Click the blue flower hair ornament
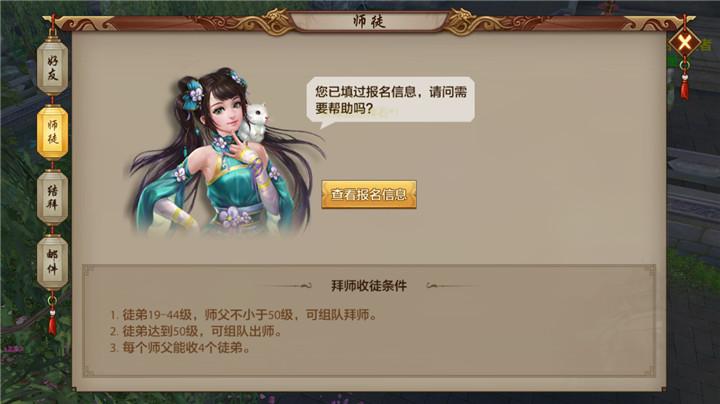Viewport: 720px width, 404px height. coord(193,95)
